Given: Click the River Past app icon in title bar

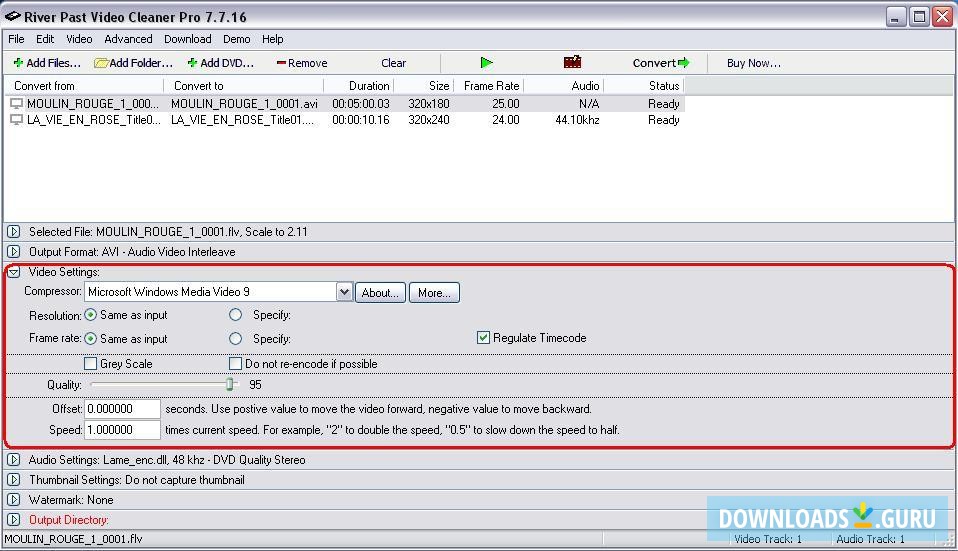Looking at the screenshot, I should (x=12, y=16).
